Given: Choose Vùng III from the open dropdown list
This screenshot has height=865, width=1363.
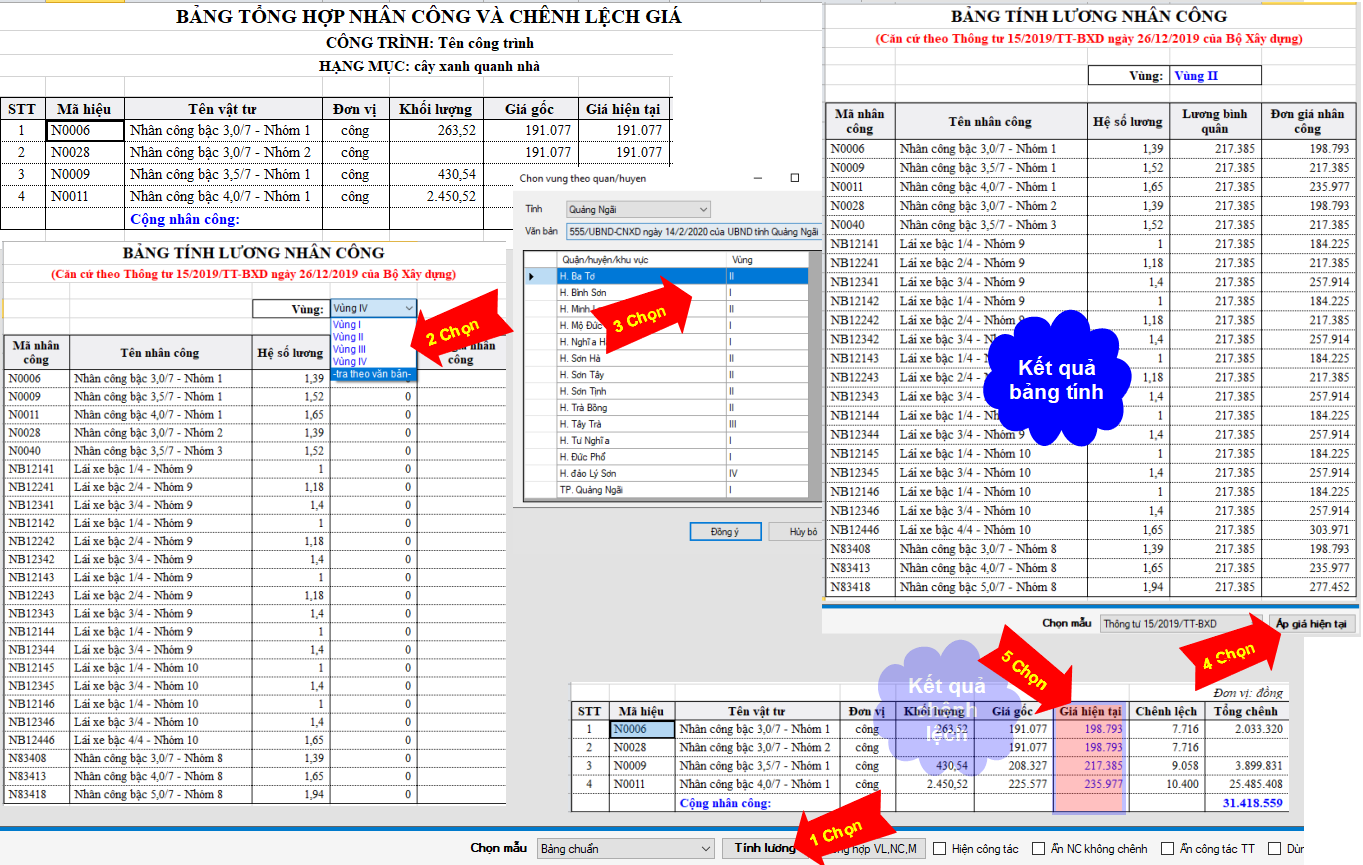Looking at the screenshot, I should (x=349, y=349).
